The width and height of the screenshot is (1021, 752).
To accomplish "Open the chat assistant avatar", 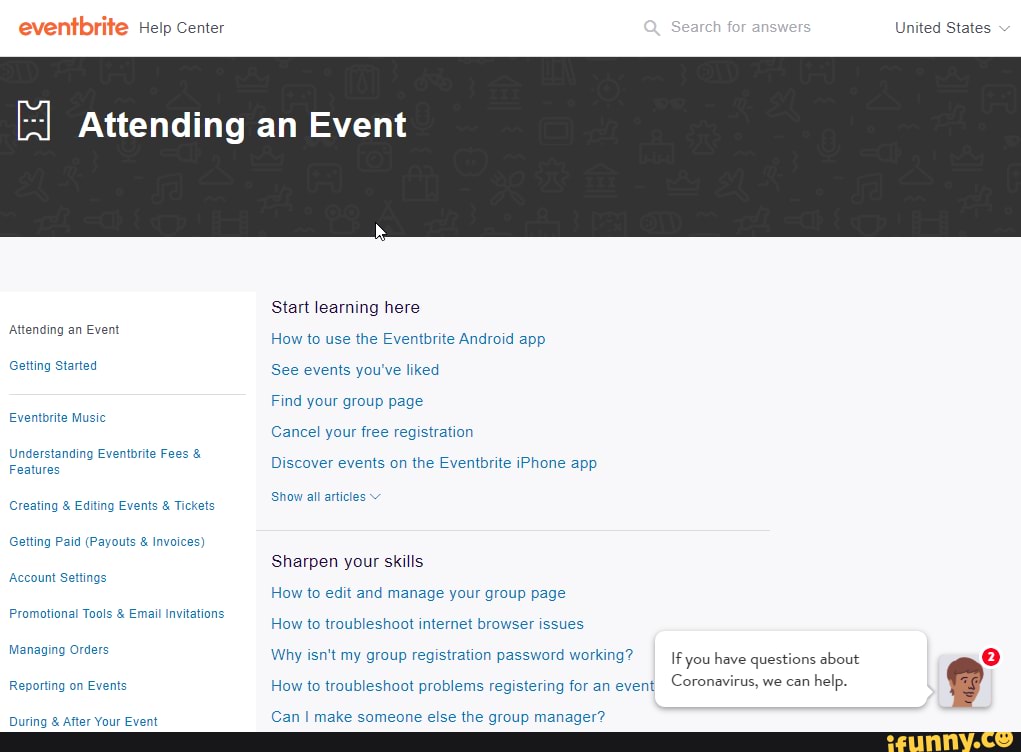I will coord(964,682).
